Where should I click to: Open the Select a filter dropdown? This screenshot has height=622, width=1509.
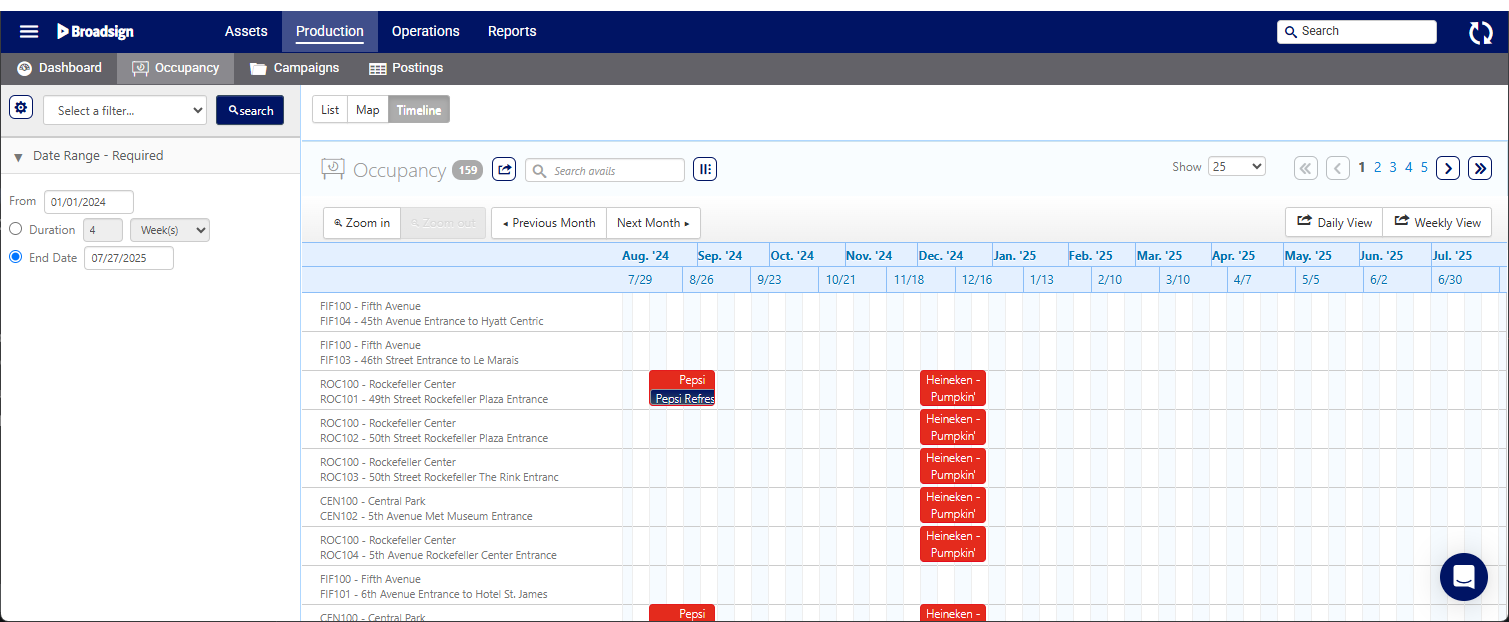(125, 110)
